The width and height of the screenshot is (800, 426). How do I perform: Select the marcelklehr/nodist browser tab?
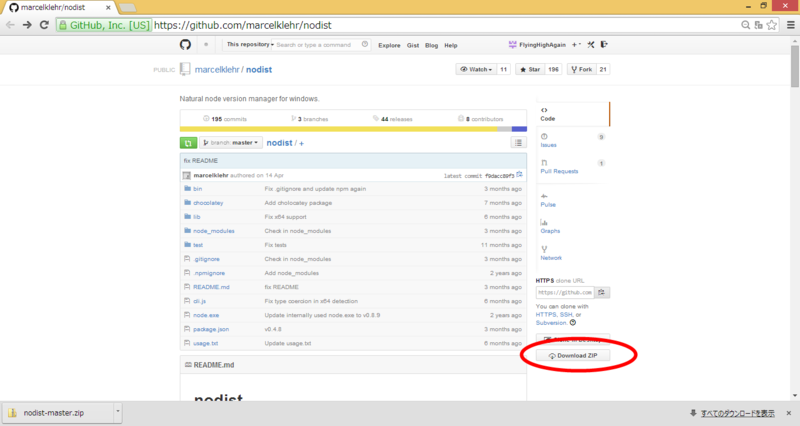click(x=59, y=8)
